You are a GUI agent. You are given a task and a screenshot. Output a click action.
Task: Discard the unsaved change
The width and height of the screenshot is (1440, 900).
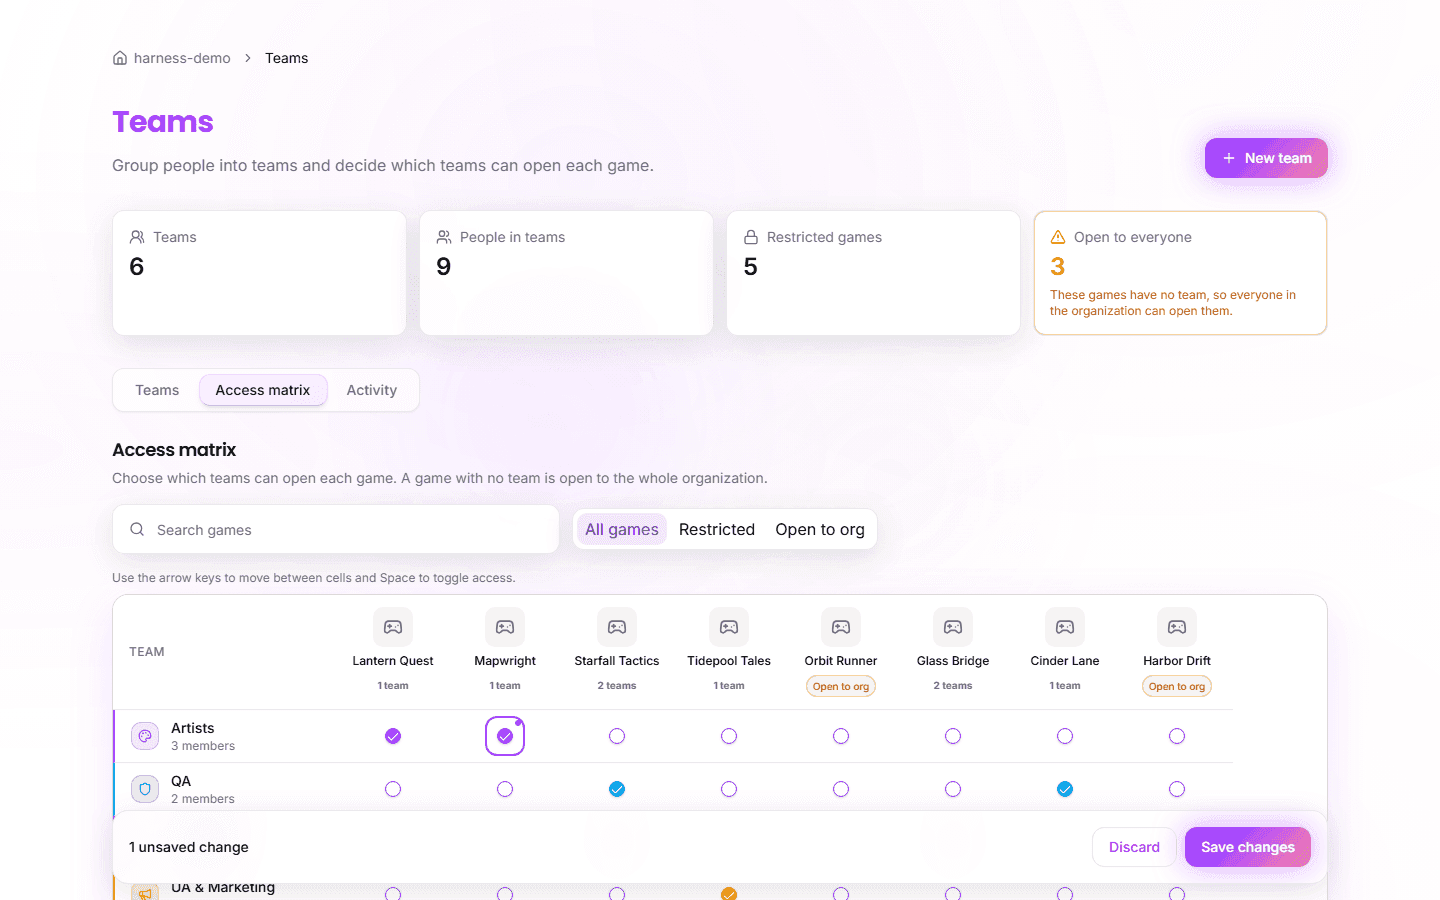[1134, 847]
